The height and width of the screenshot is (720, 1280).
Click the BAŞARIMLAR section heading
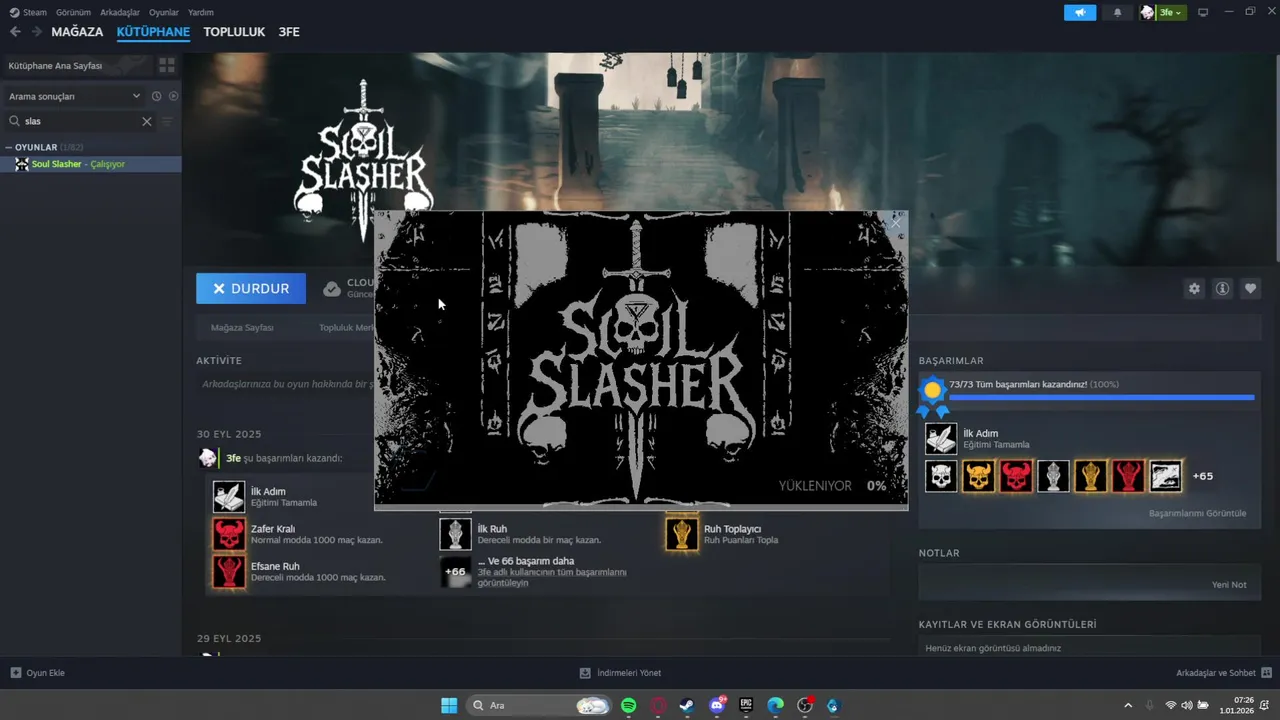[951, 360]
